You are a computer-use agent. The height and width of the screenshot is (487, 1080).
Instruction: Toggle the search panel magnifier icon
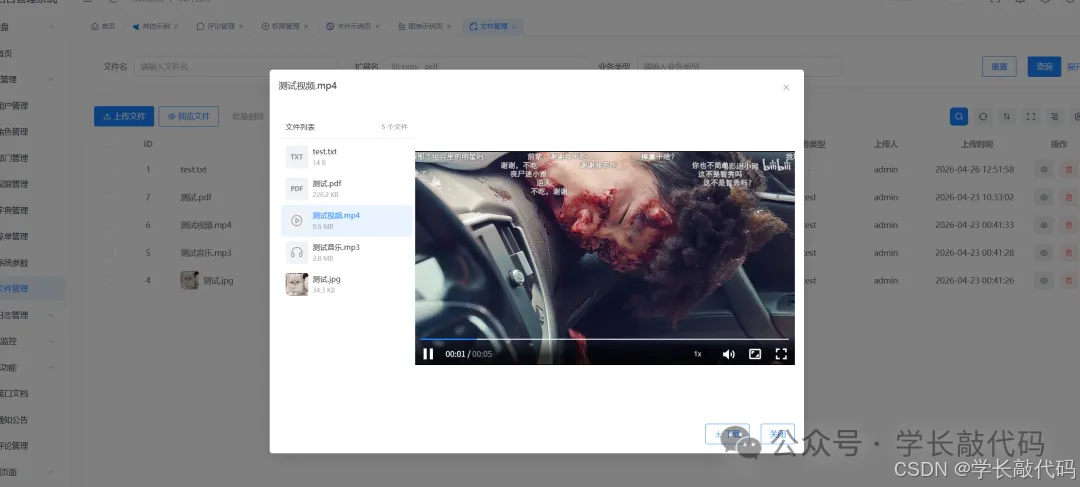(x=959, y=116)
